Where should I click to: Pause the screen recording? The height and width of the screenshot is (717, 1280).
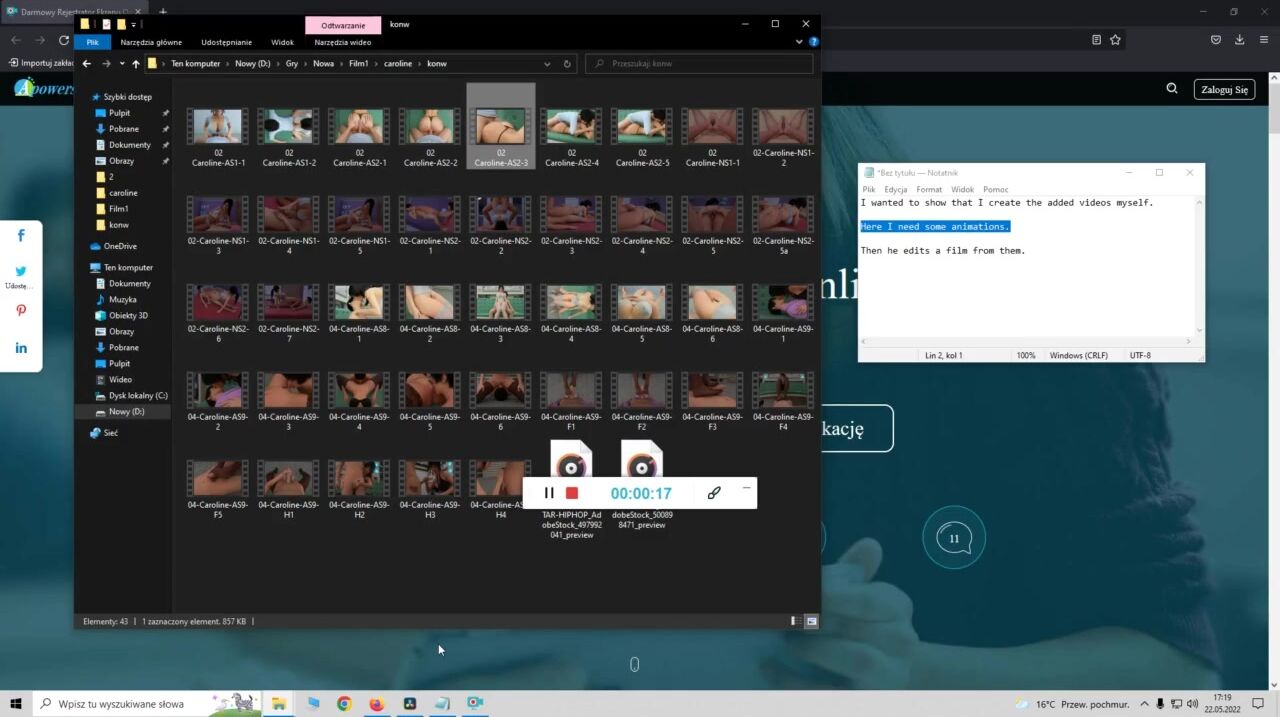coord(549,493)
